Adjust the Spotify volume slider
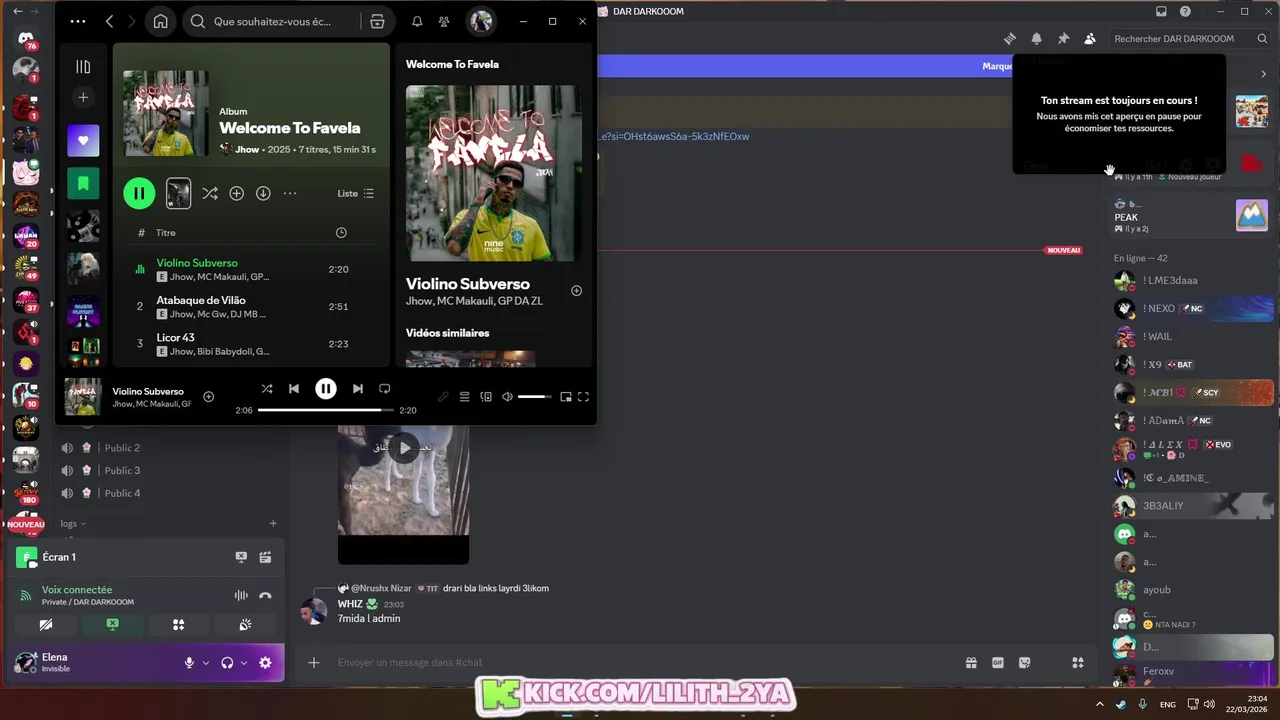Image resolution: width=1280 pixels, height=720 pixels. 534,397
